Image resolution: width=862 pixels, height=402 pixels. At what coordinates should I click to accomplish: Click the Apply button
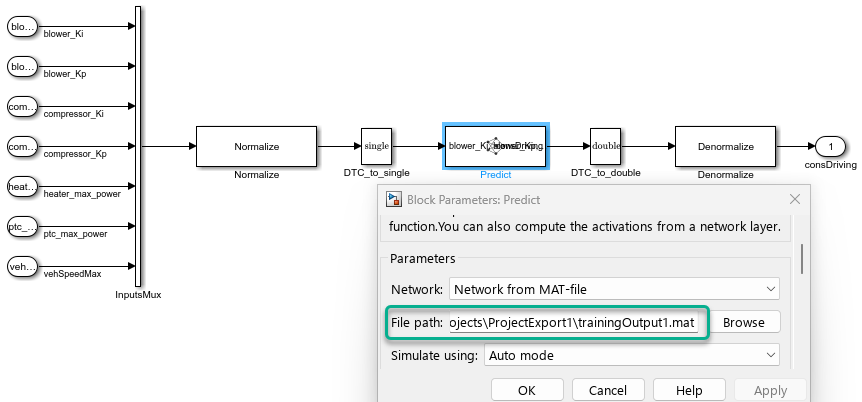coord(770,390)
